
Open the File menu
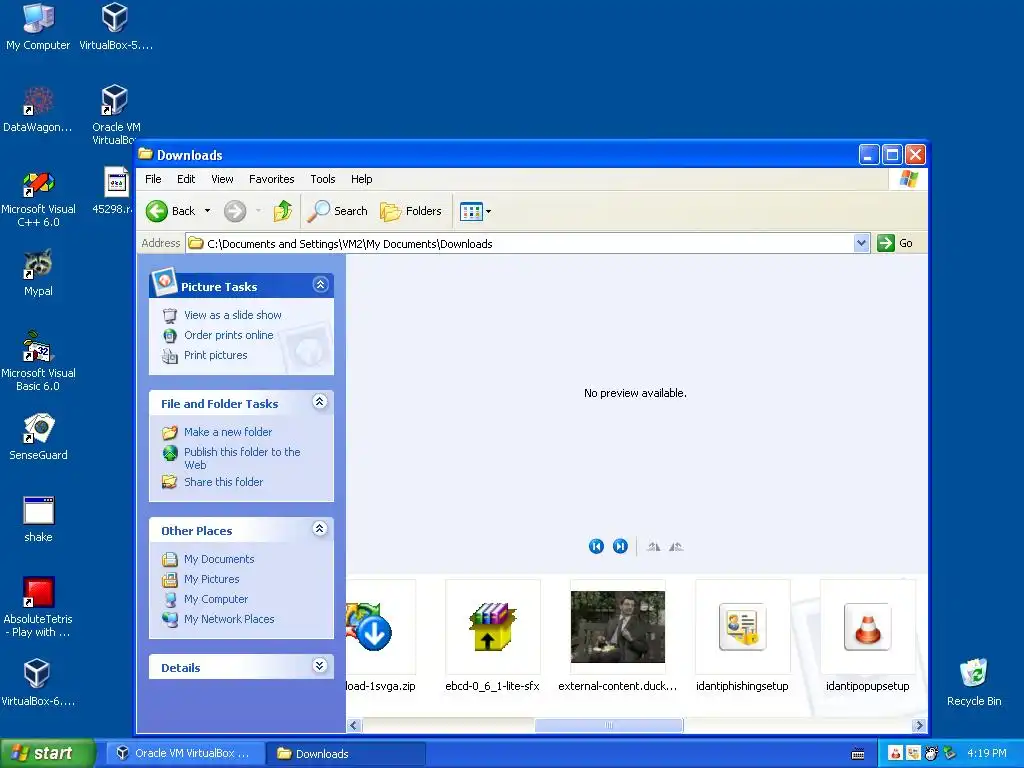[x=153, y=179]
